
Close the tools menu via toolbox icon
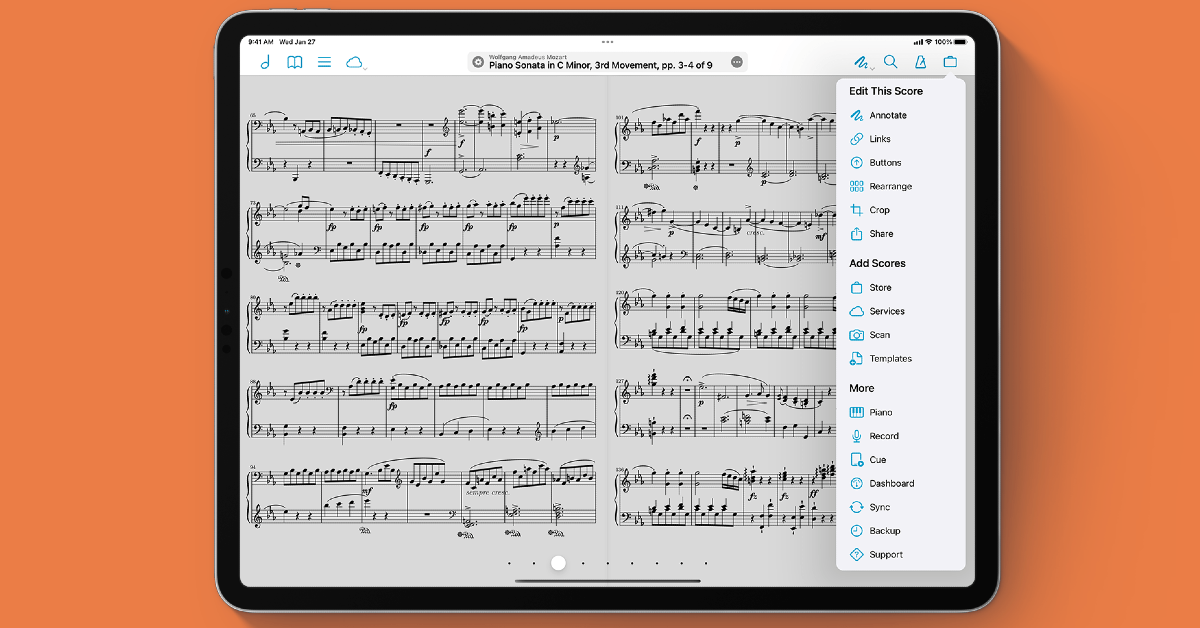(950, 62)
